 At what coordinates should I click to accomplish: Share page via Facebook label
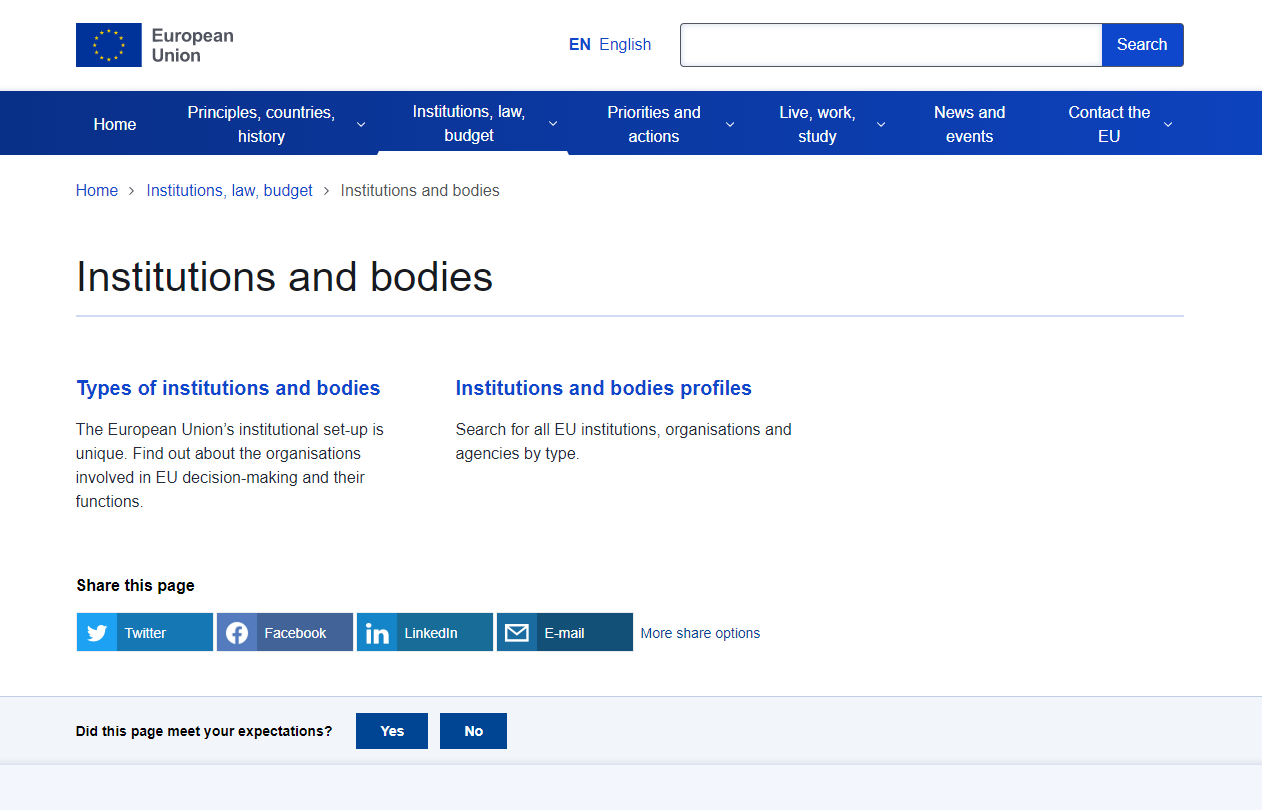point(295,633)
